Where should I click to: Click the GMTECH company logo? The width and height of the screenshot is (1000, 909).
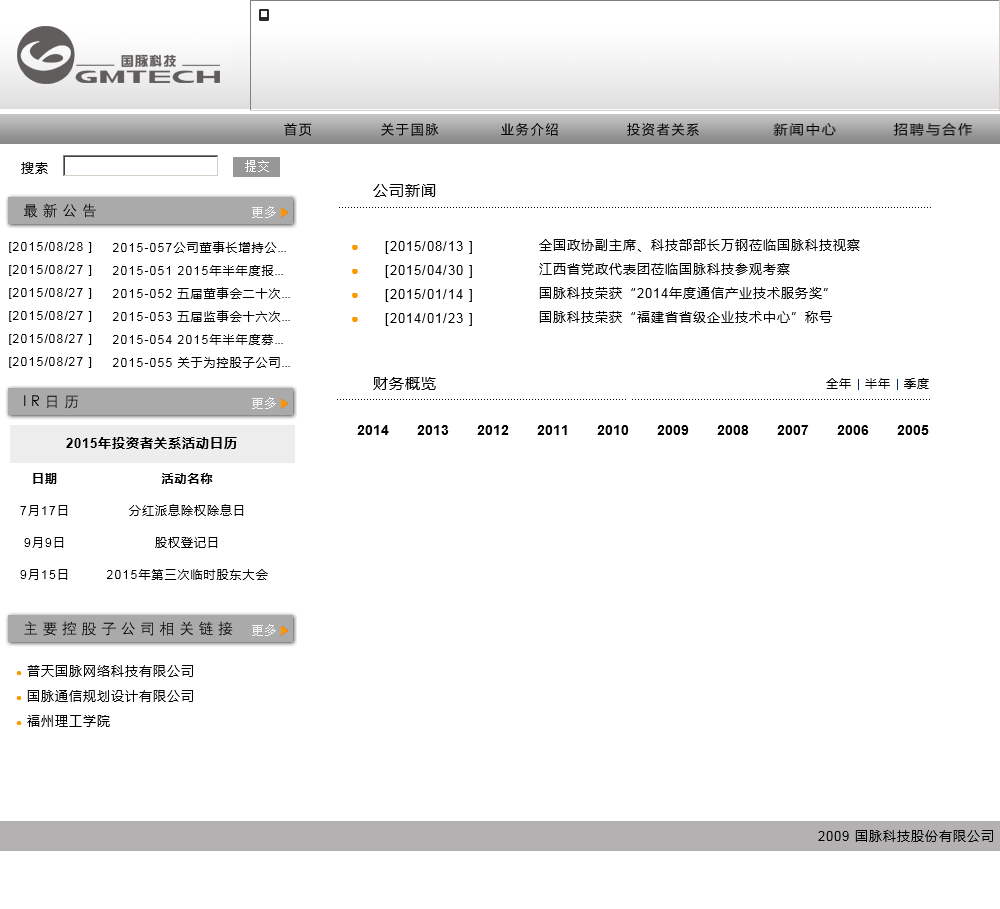pos(119,55)
